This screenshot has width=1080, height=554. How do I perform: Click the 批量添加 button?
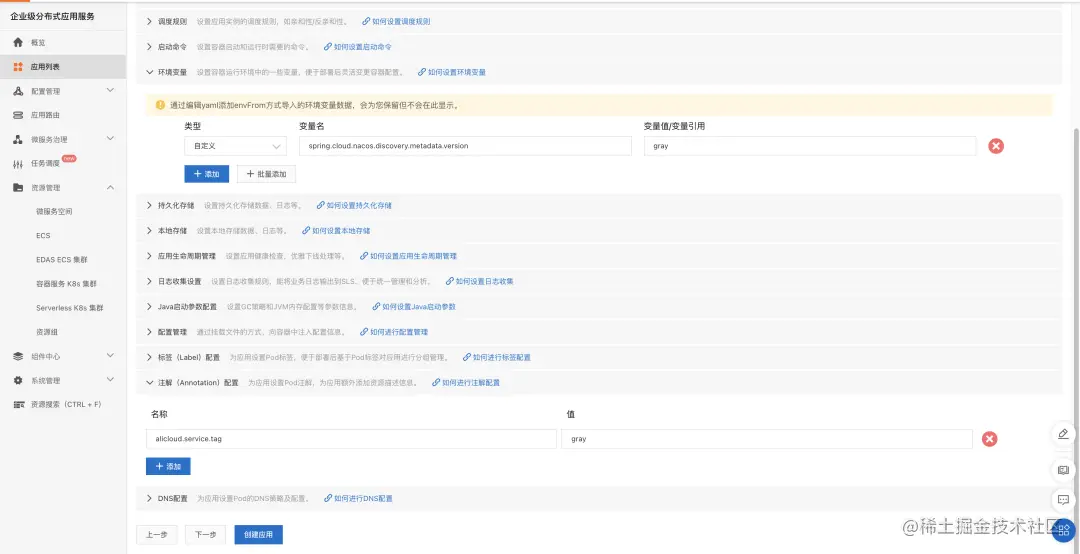coord(267,174)
